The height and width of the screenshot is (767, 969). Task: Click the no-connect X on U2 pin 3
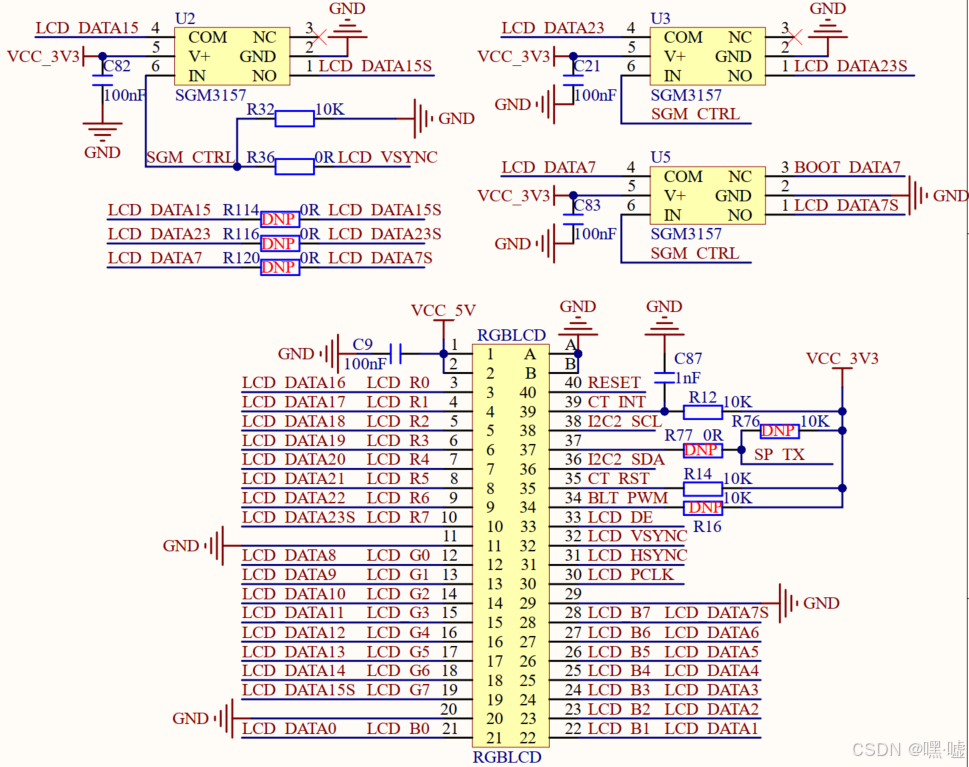point(319,37)
